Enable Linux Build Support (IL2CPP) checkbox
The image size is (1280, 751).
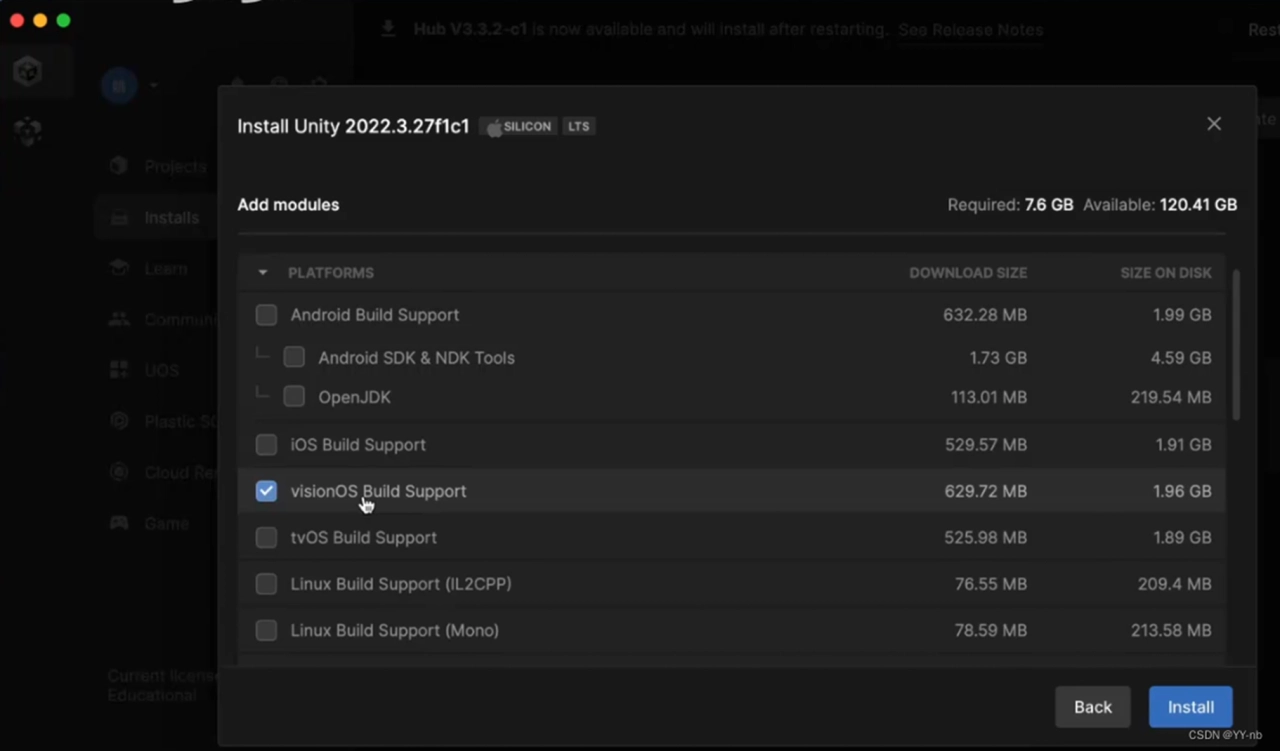click(266, 584)
